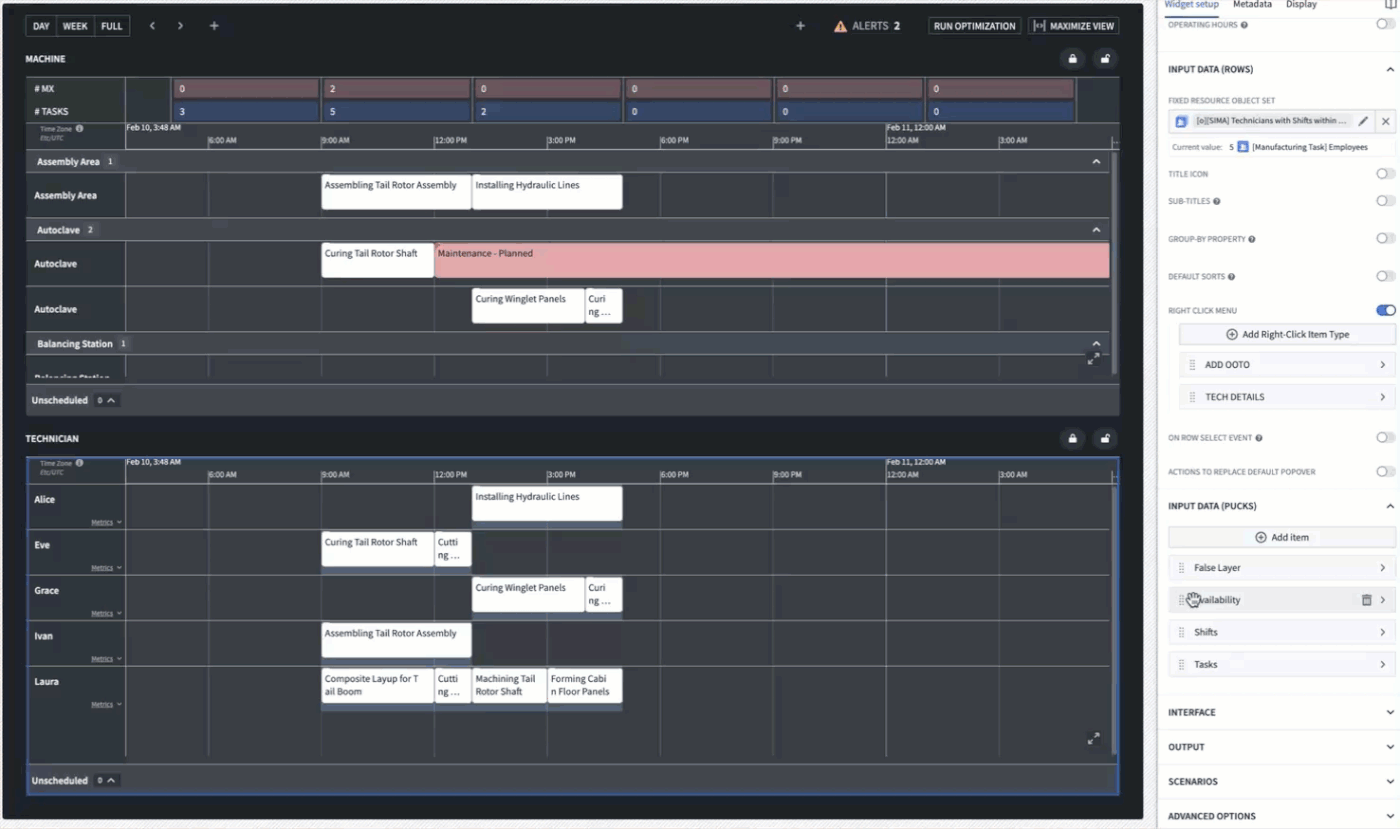
Task: Expand the Interface section
Action: tap(1389, 712)
